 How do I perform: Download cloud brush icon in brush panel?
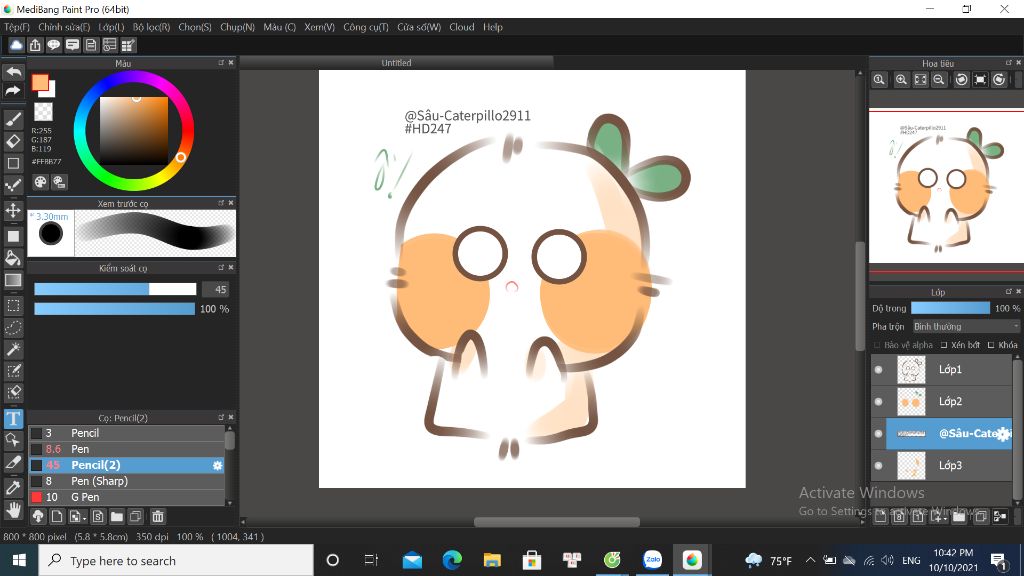[x=38, y=517]
